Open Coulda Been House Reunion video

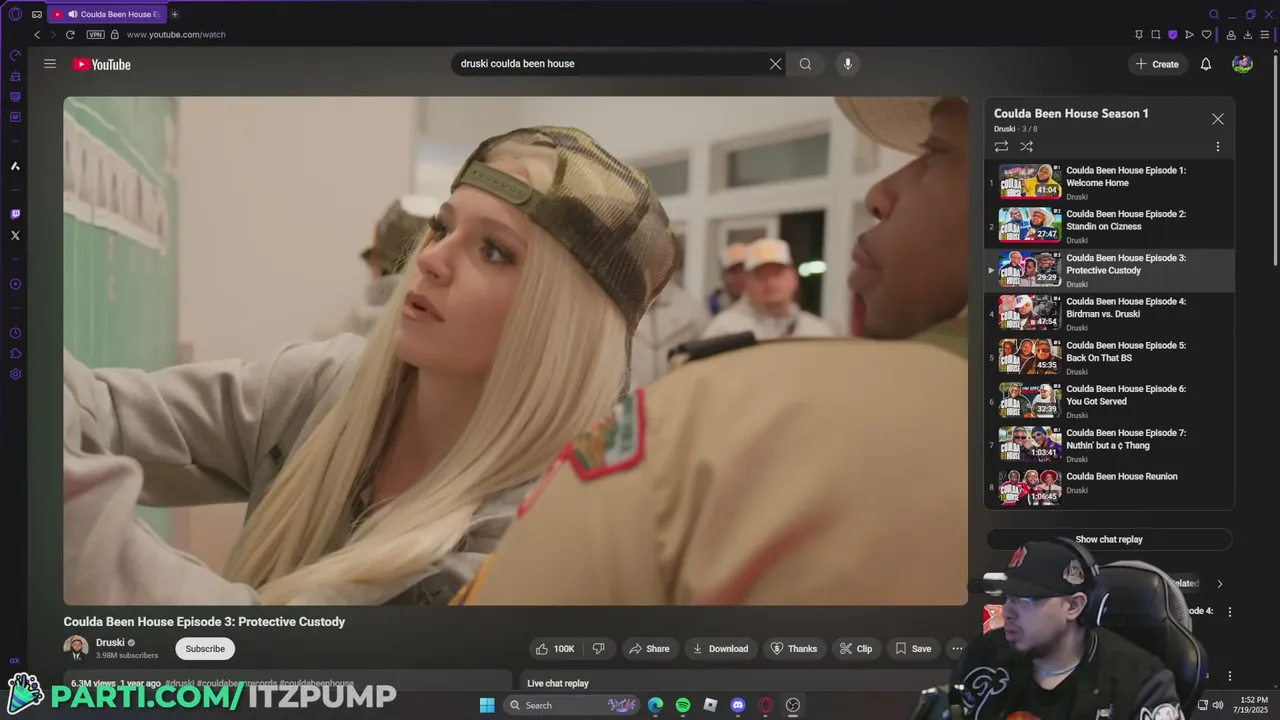coord(1109,487)
